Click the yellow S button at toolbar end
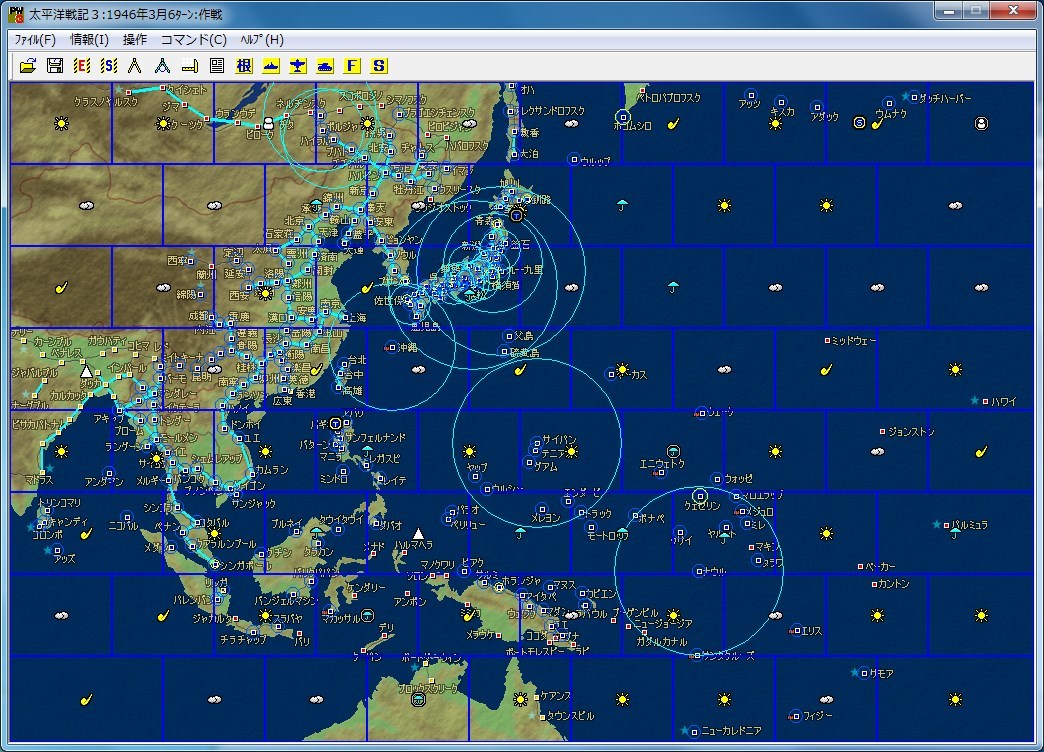The height and width of the screenshot is (752, 1044). (379, 66)
